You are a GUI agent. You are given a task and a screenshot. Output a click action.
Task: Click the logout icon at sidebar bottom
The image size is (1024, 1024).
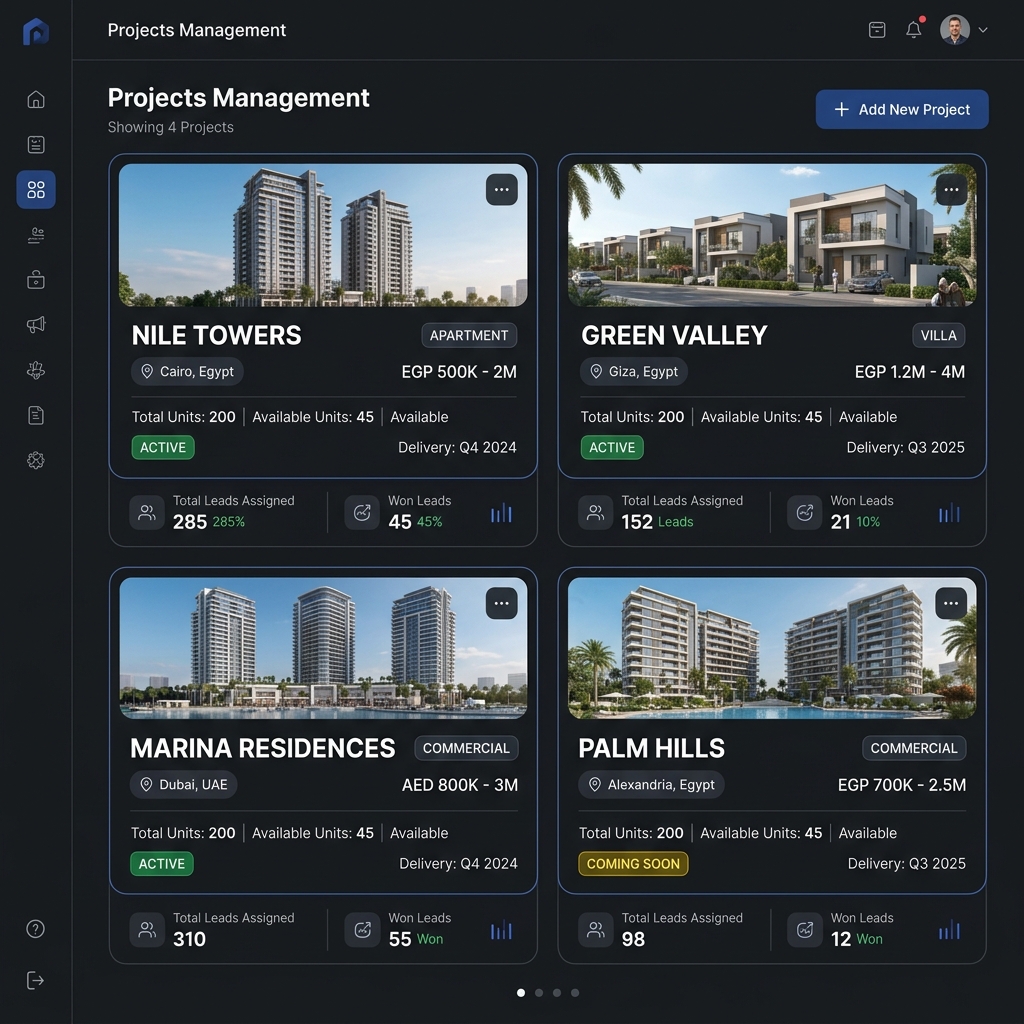coord(35,980)
